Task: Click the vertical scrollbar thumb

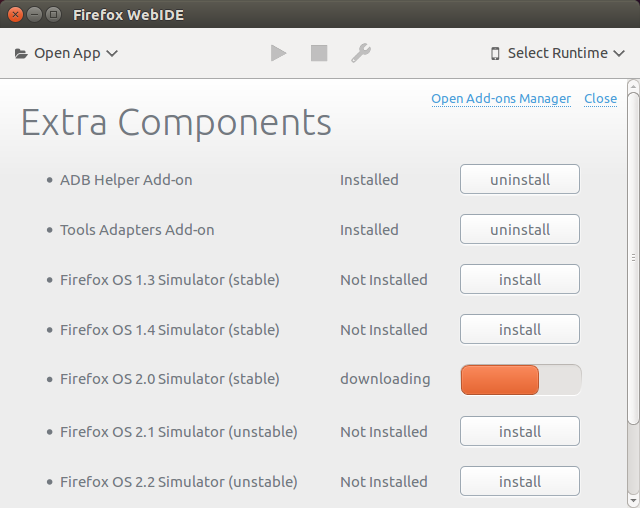Action: 633,258
